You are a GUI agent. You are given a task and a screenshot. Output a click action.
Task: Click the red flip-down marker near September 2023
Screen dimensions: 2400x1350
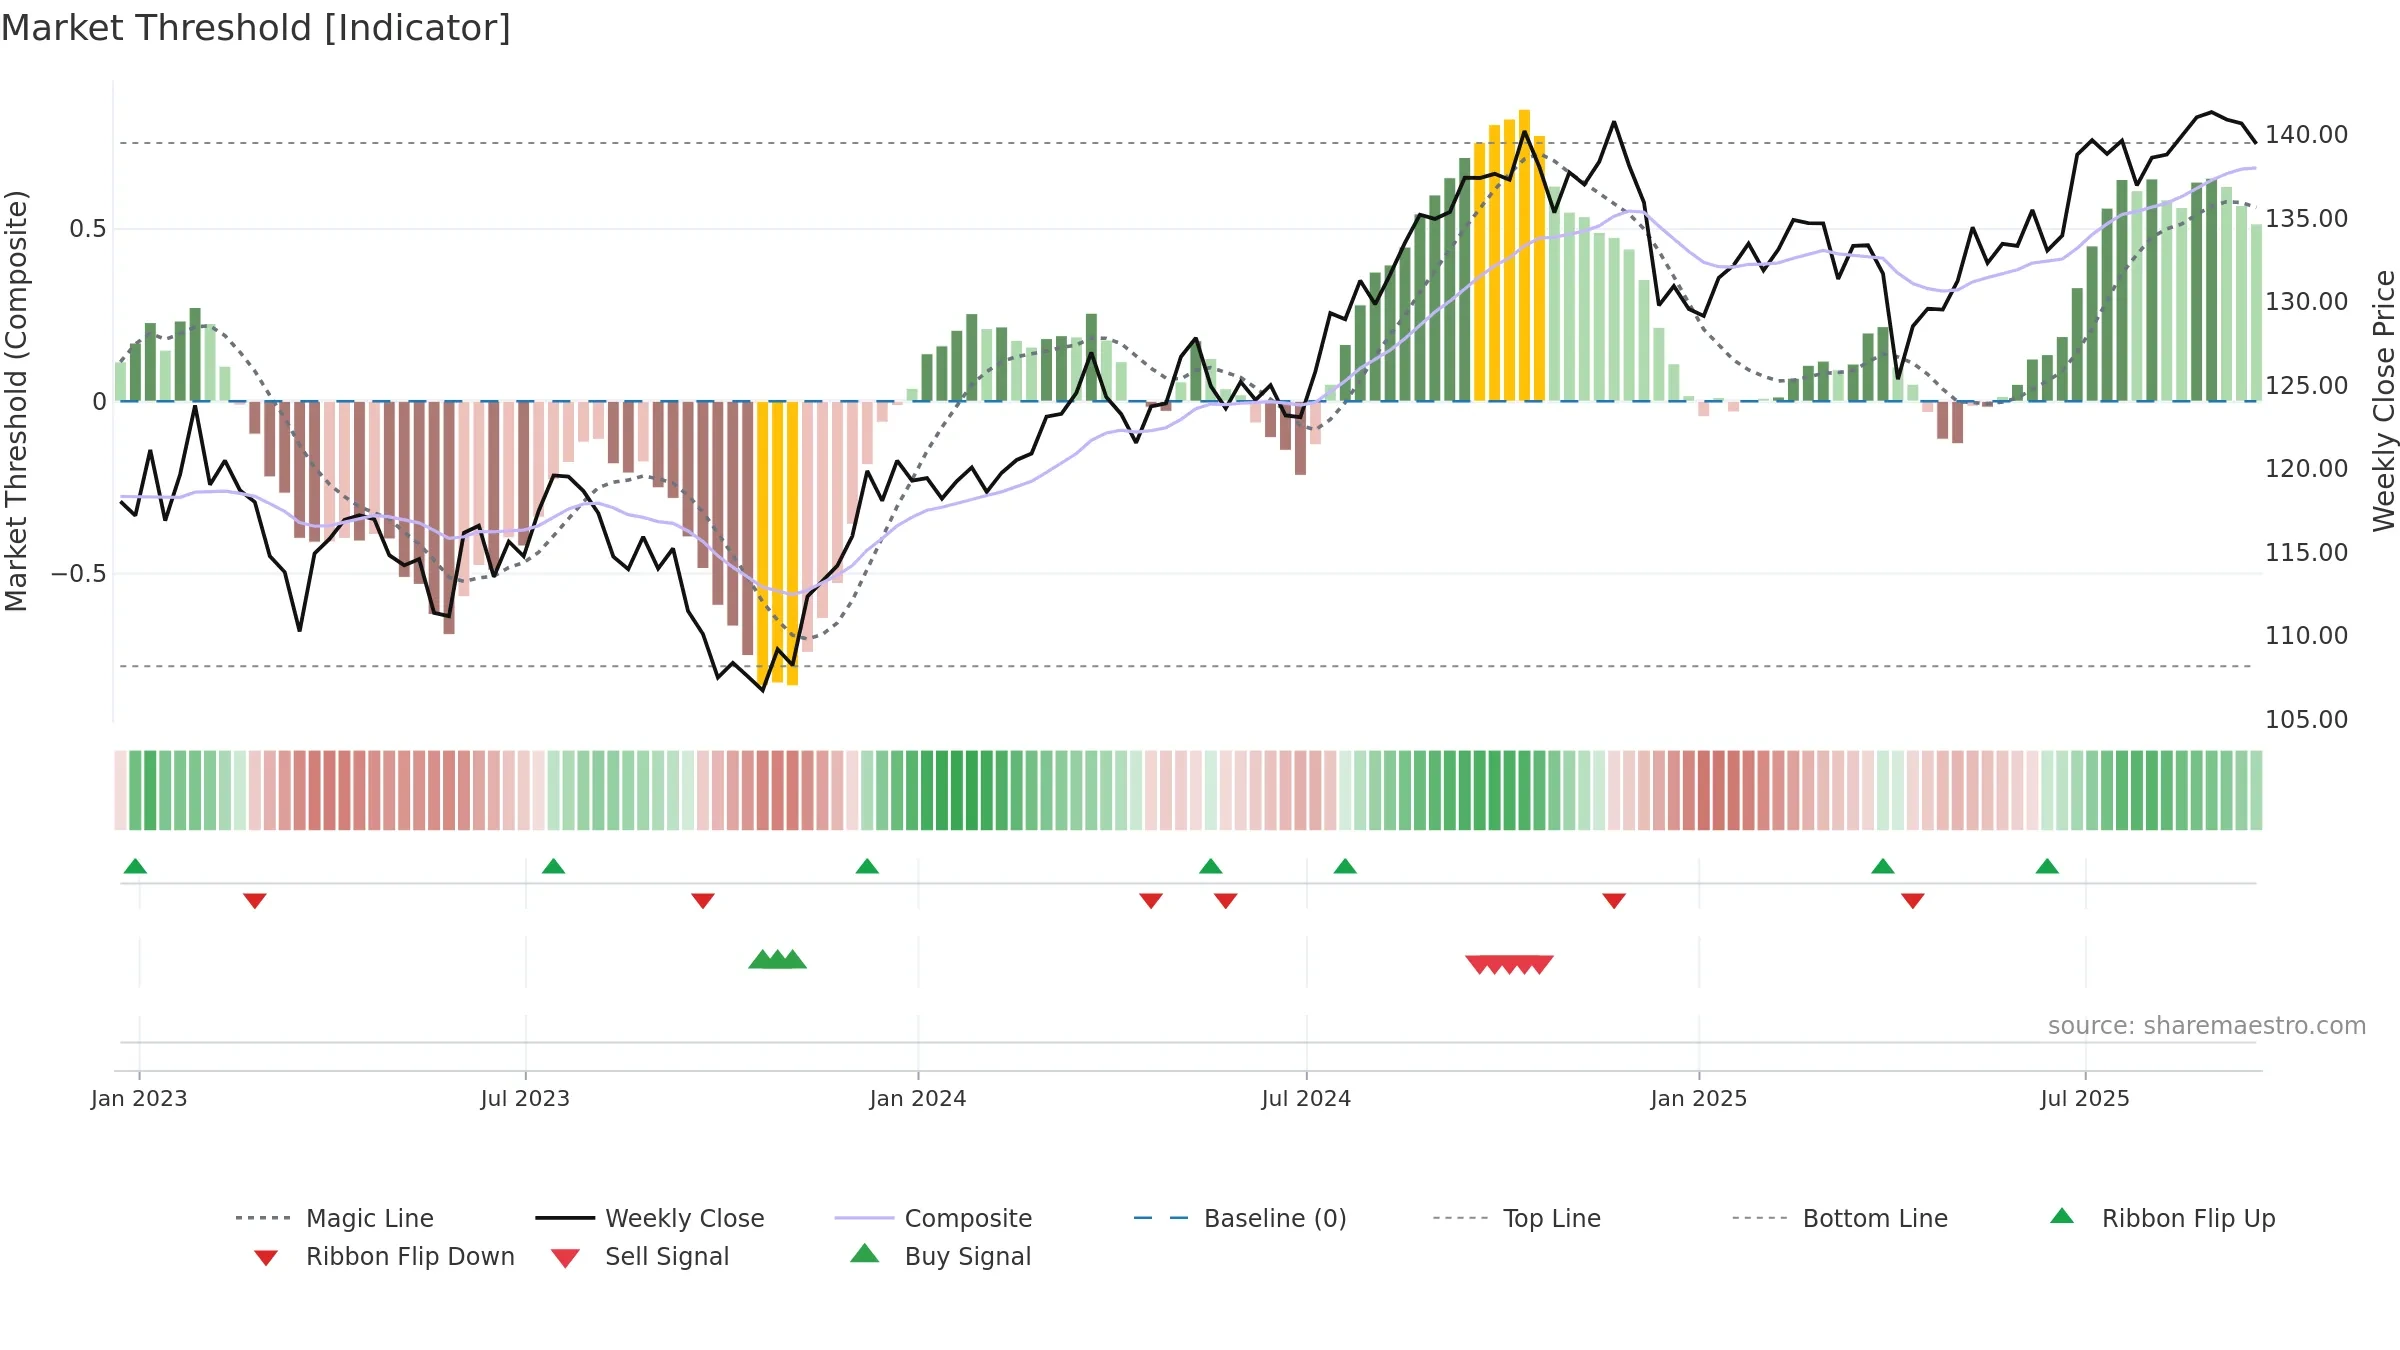point(703,901)
